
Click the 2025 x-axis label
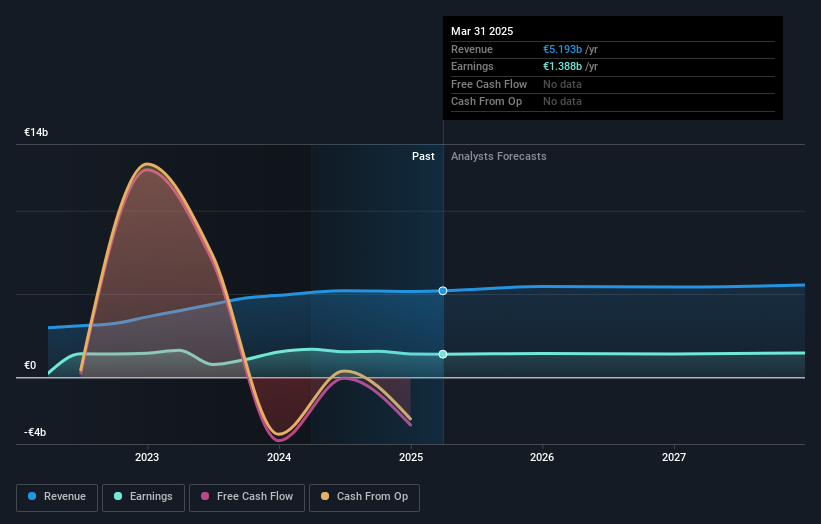click(x=410, y=457)
